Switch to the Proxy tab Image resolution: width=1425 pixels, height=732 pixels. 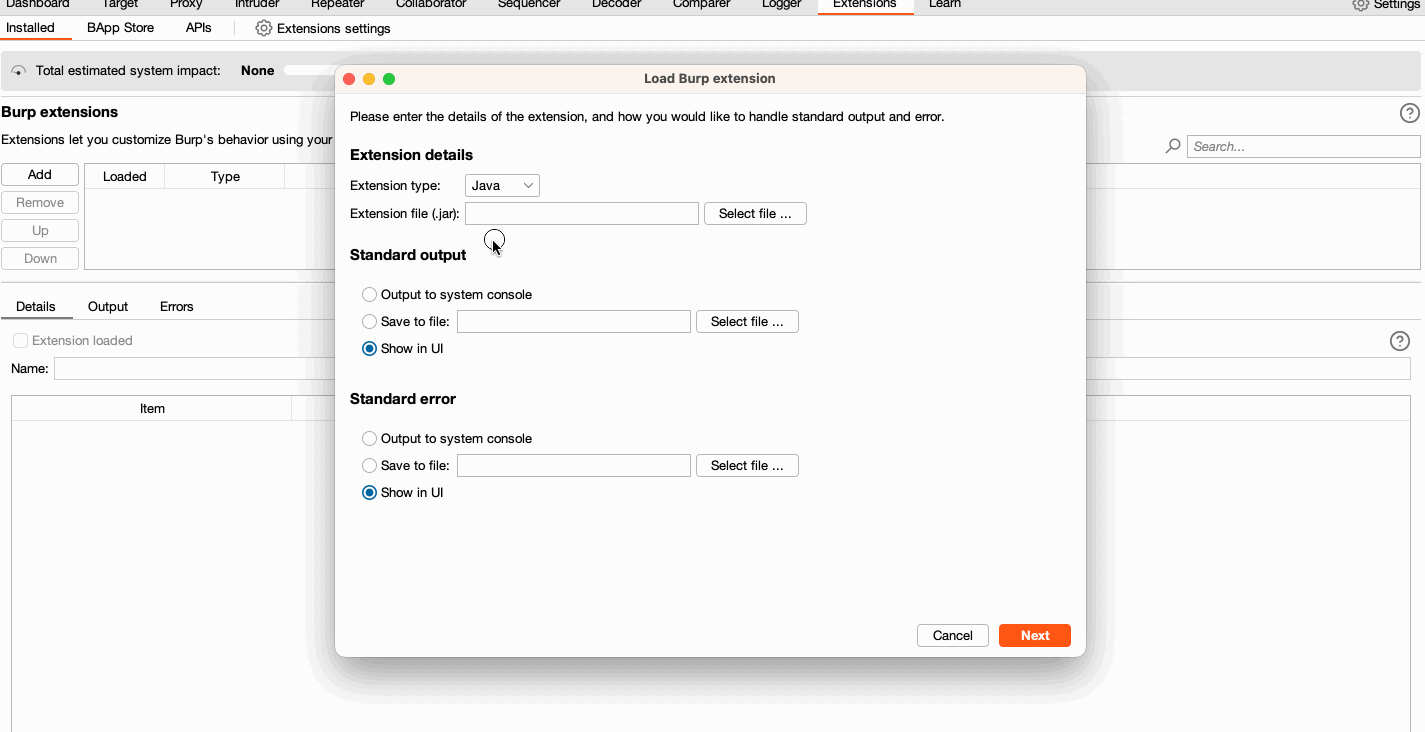coord(186,5)
